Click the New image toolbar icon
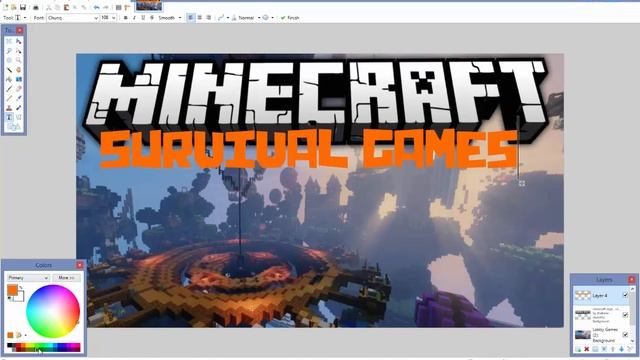 click(x=6, y=7)
